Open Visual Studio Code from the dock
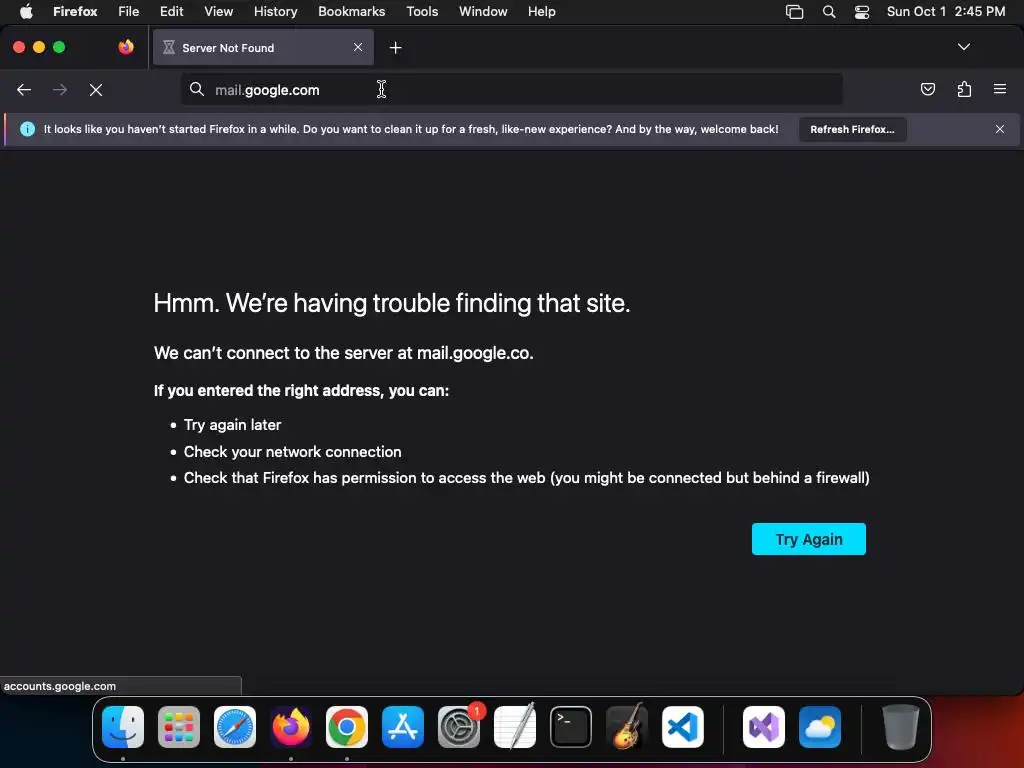The image size is (1024, 768). (x=683, y=727)
